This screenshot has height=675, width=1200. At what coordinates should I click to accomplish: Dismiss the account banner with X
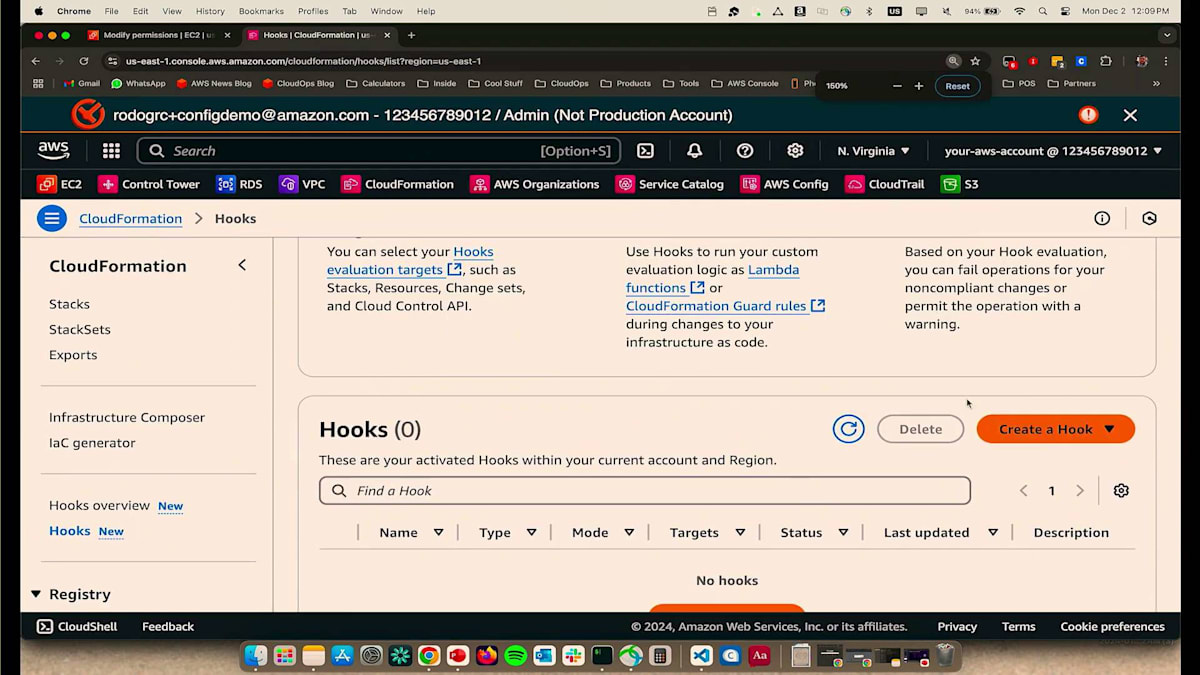click(x=1130, y=115)
